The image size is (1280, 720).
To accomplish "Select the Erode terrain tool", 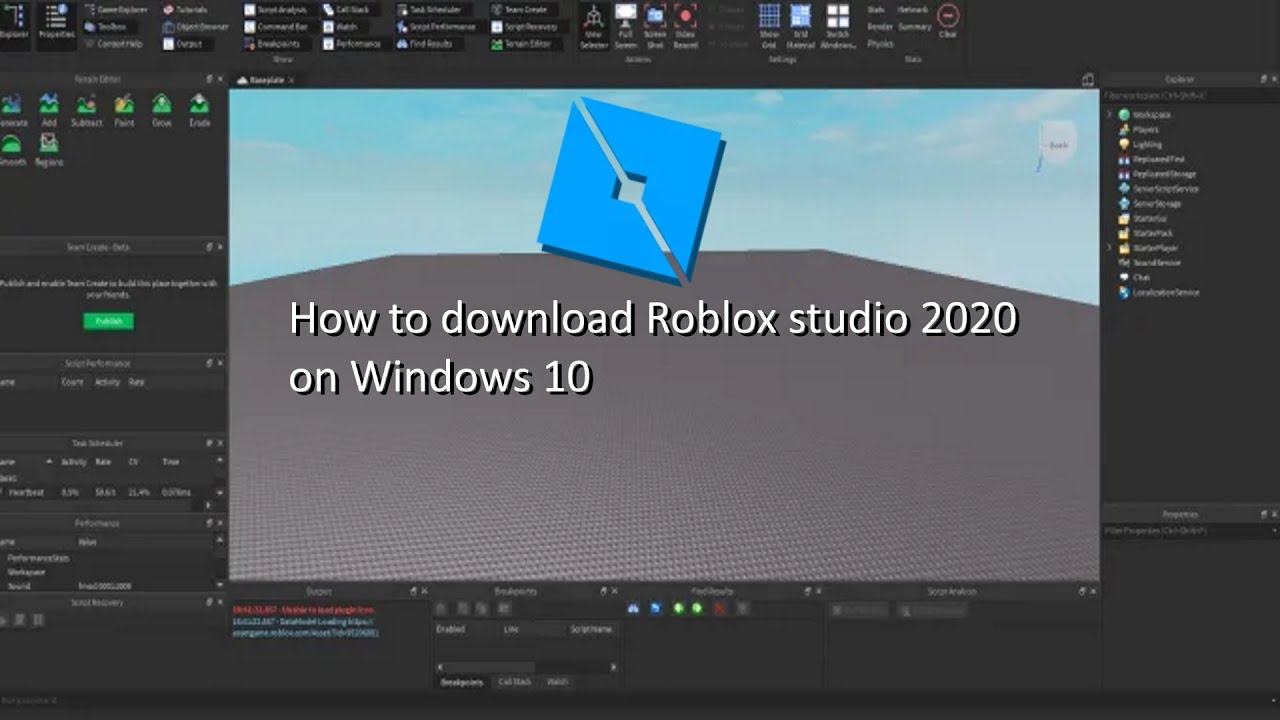I will pos(200,110).
